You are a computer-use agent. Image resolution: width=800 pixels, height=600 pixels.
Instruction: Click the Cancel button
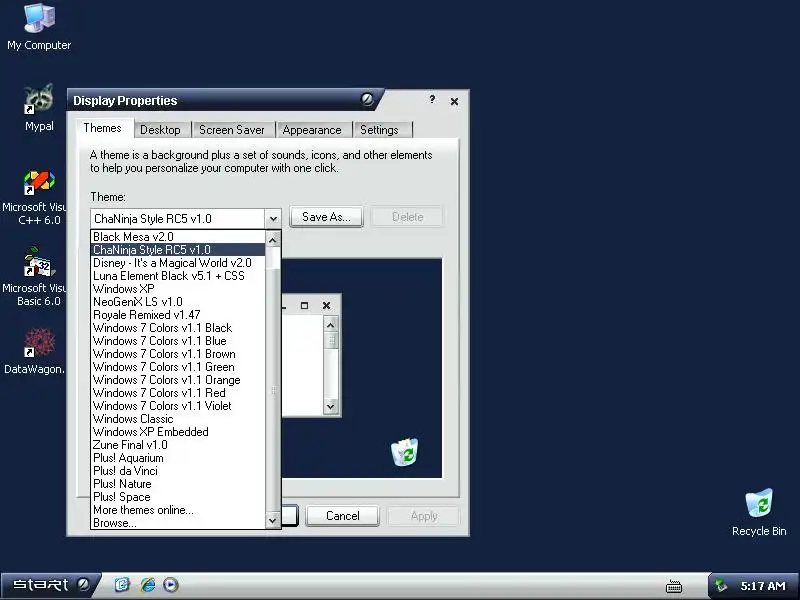coord(342,516)
